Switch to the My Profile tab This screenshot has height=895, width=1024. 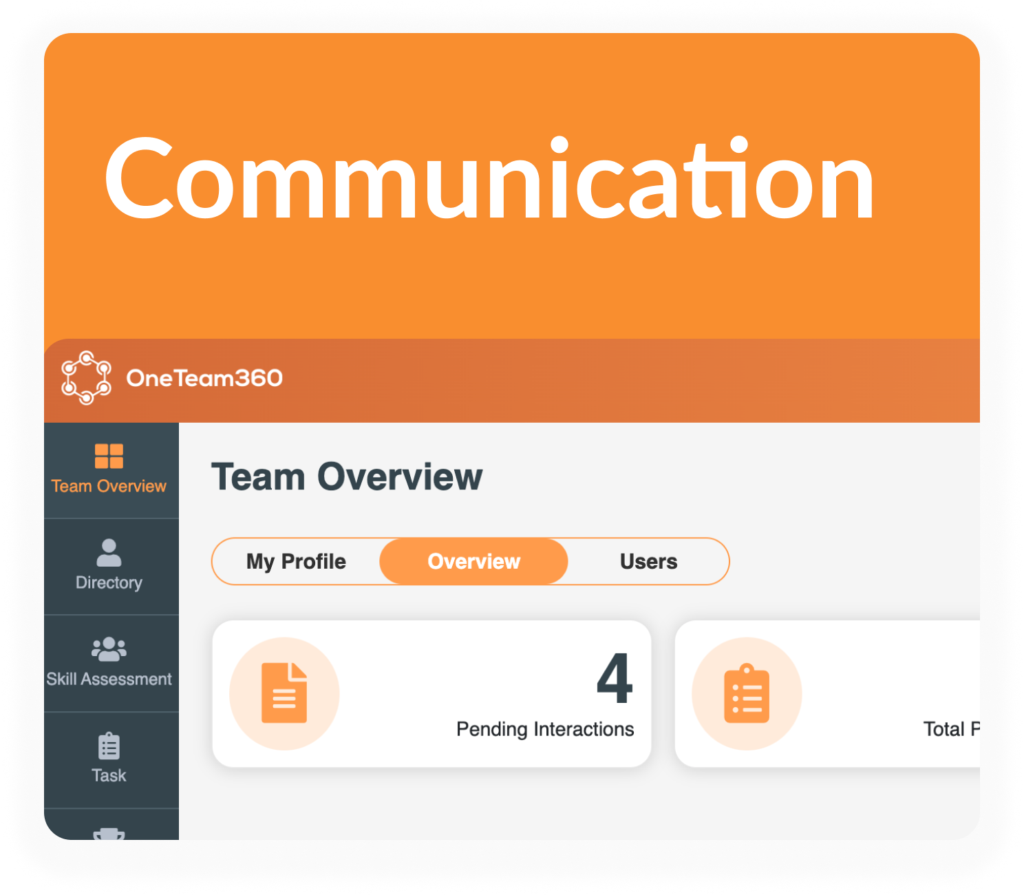click(x=295, y=561)
